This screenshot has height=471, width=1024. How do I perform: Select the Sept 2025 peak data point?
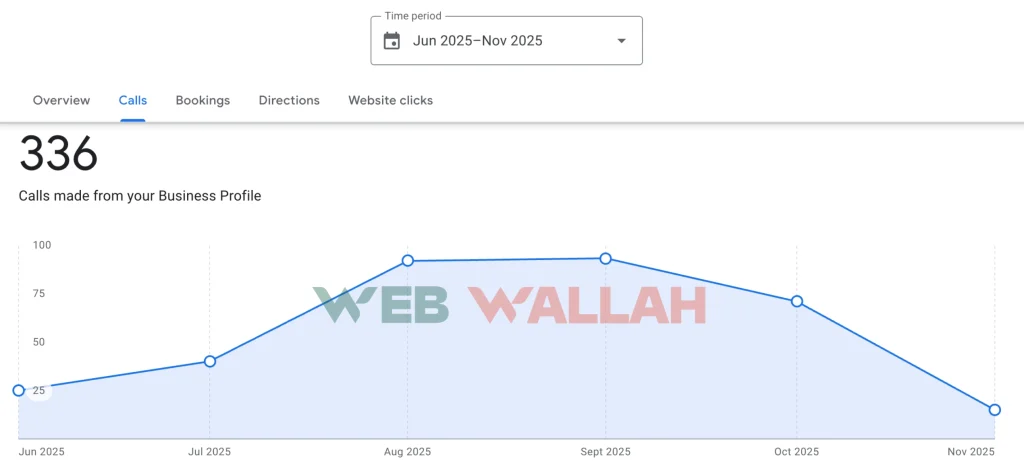606,259
